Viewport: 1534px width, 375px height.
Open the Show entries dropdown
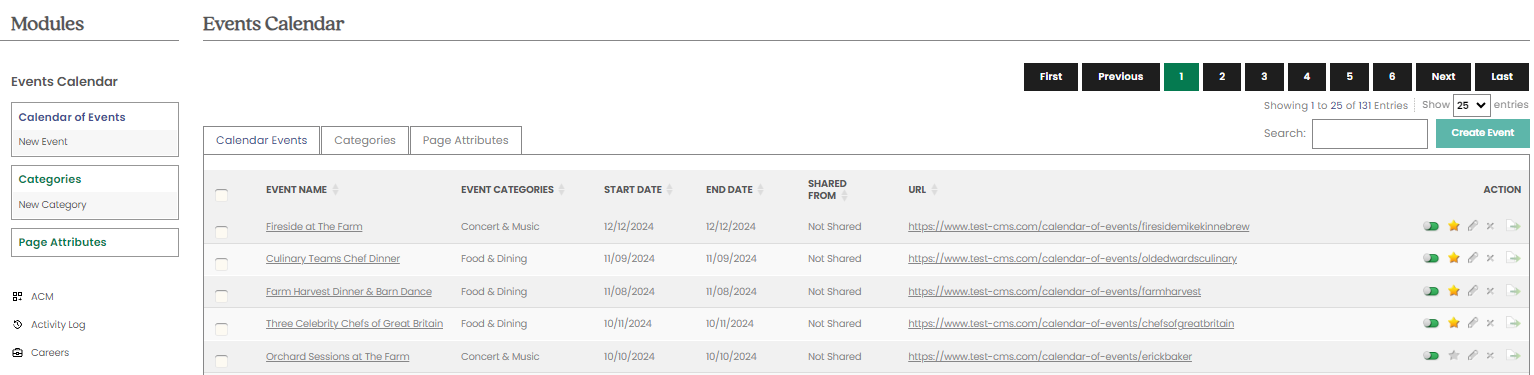[1471, 105]
